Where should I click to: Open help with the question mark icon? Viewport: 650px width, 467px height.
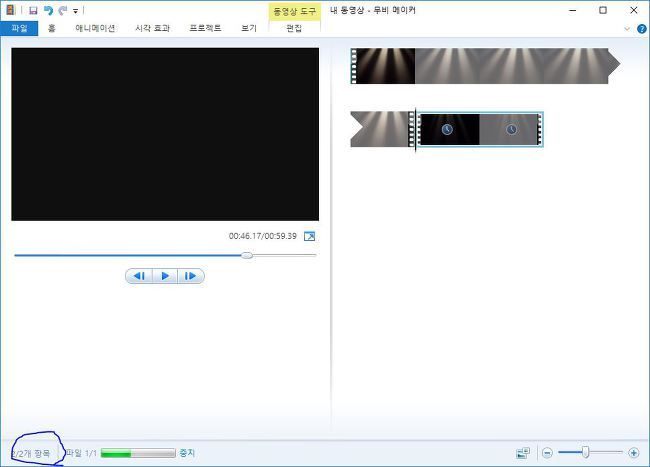point(641,29)
